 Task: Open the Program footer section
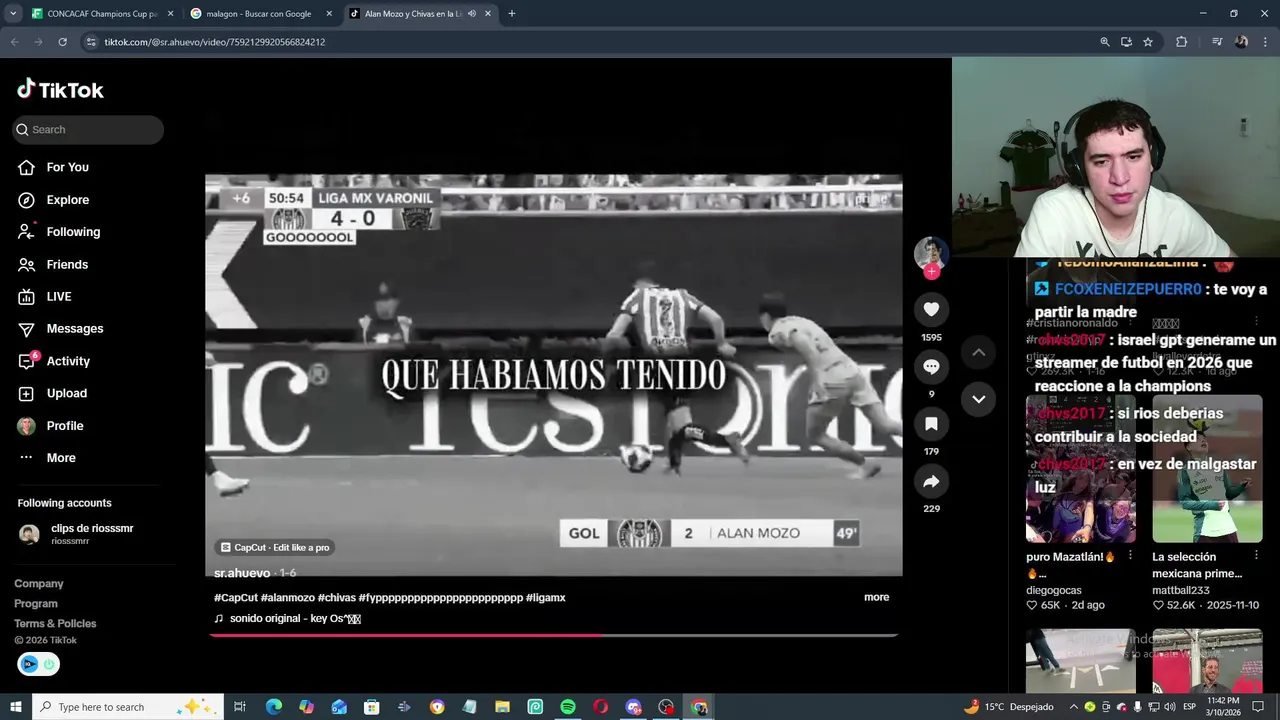36,604
